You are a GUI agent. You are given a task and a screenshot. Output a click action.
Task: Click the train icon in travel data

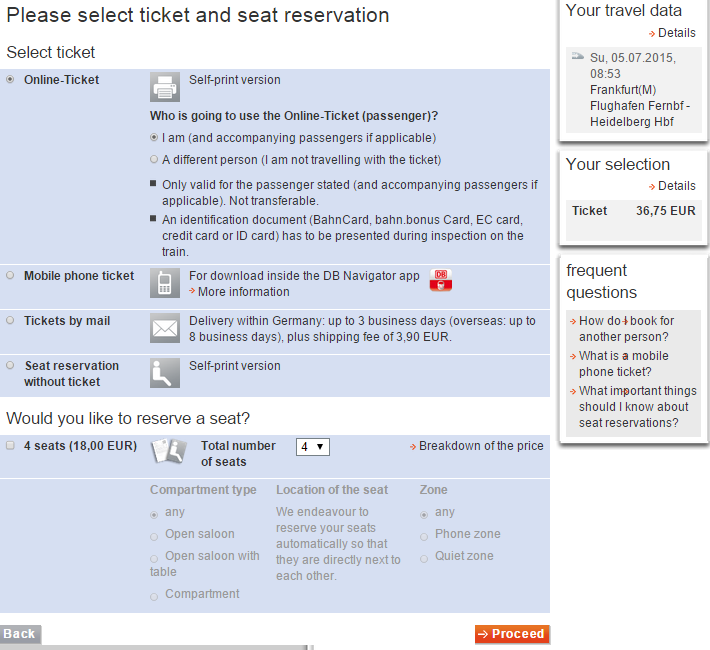pyautogui.click(x=577, y=56)
